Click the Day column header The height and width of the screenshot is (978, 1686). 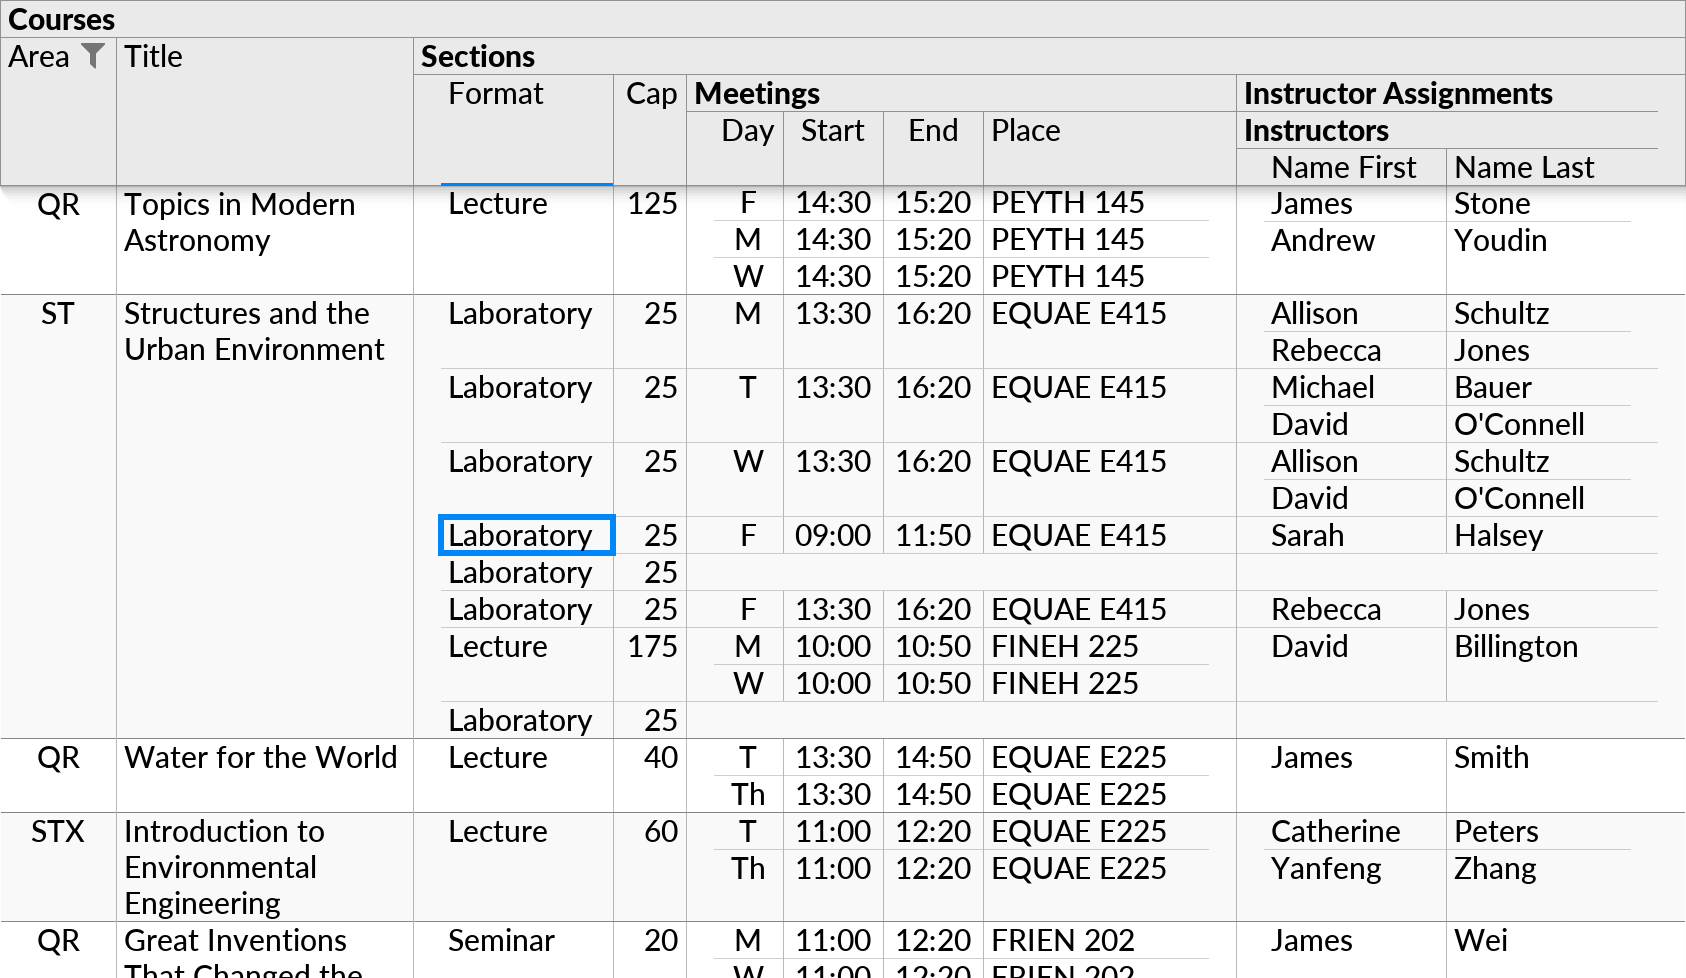coord(747,131)
